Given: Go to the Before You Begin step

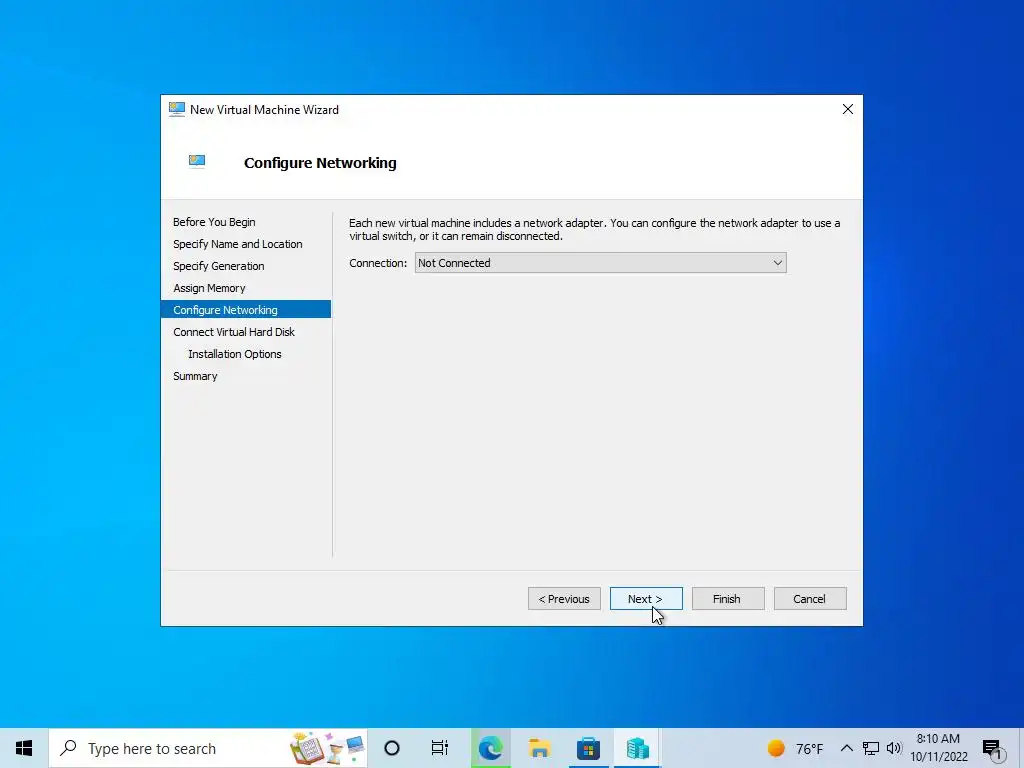Looking at the screenshot, I should pyautogui.click(x=214, y=222).
